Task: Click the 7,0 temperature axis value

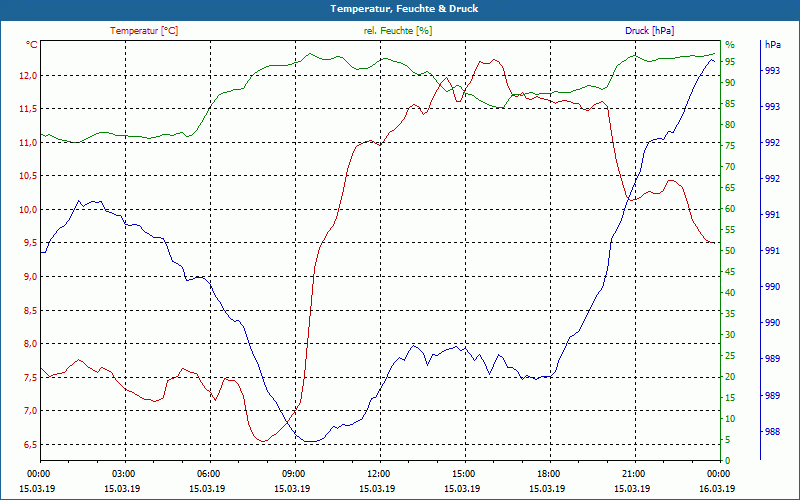Action: pyautogui.click(x=30, y=411)
